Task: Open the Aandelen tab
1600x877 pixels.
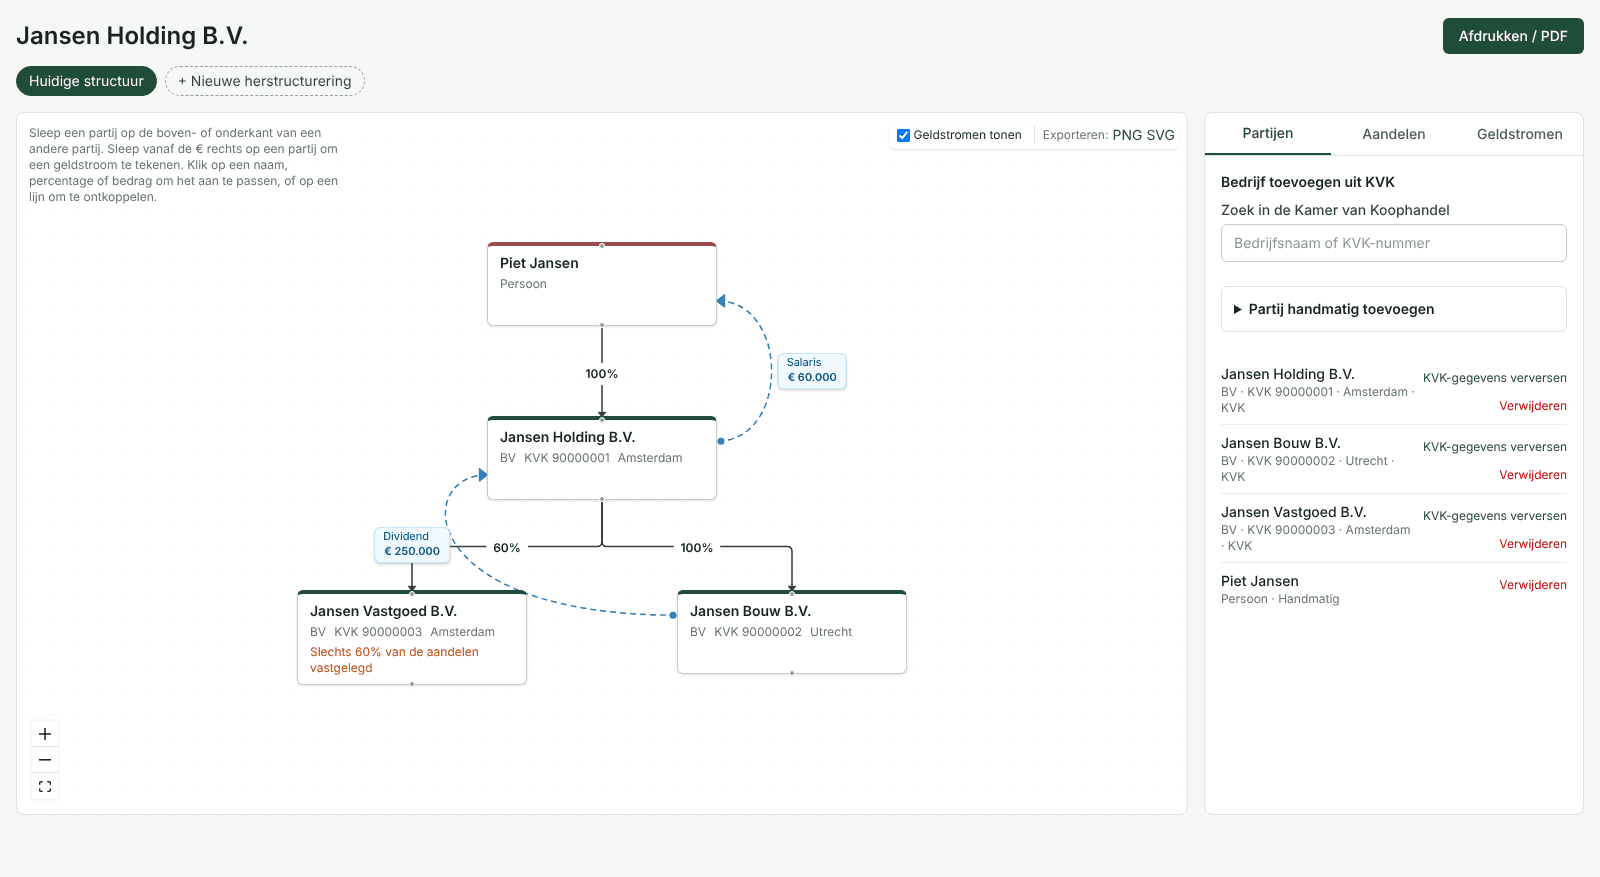Action: point(1393,134)
